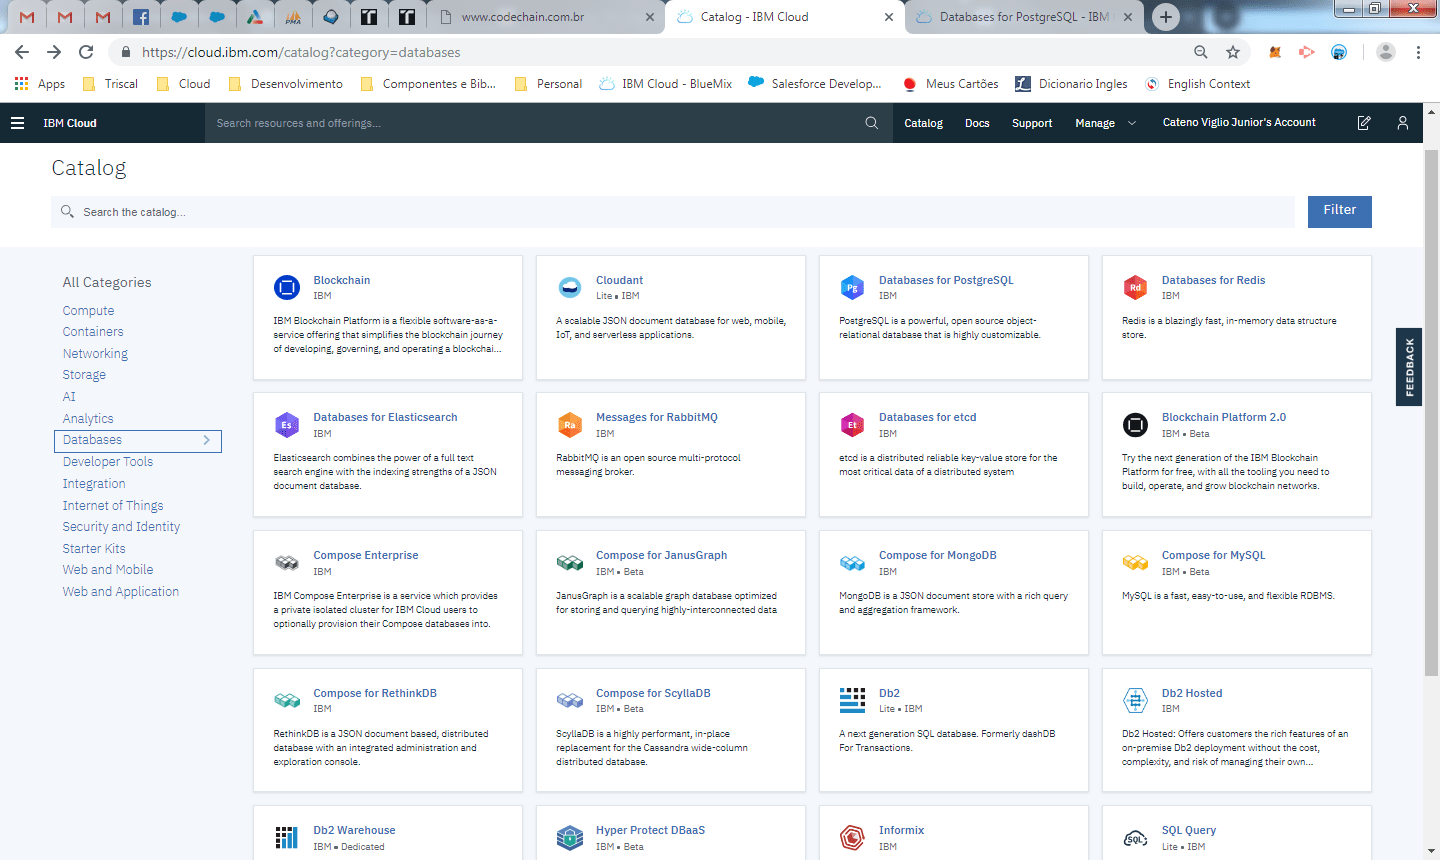Select the Compute category

tap(89, 311)
